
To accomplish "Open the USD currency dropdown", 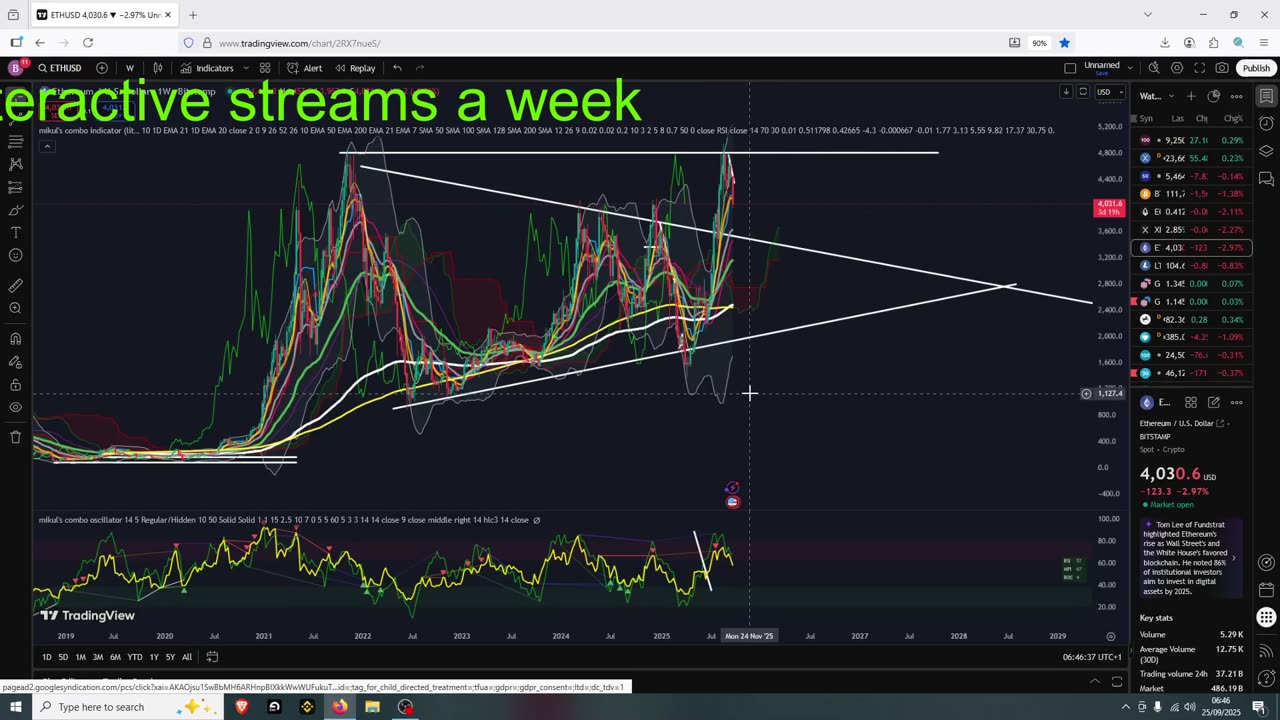I will (x=1108, y=92).
